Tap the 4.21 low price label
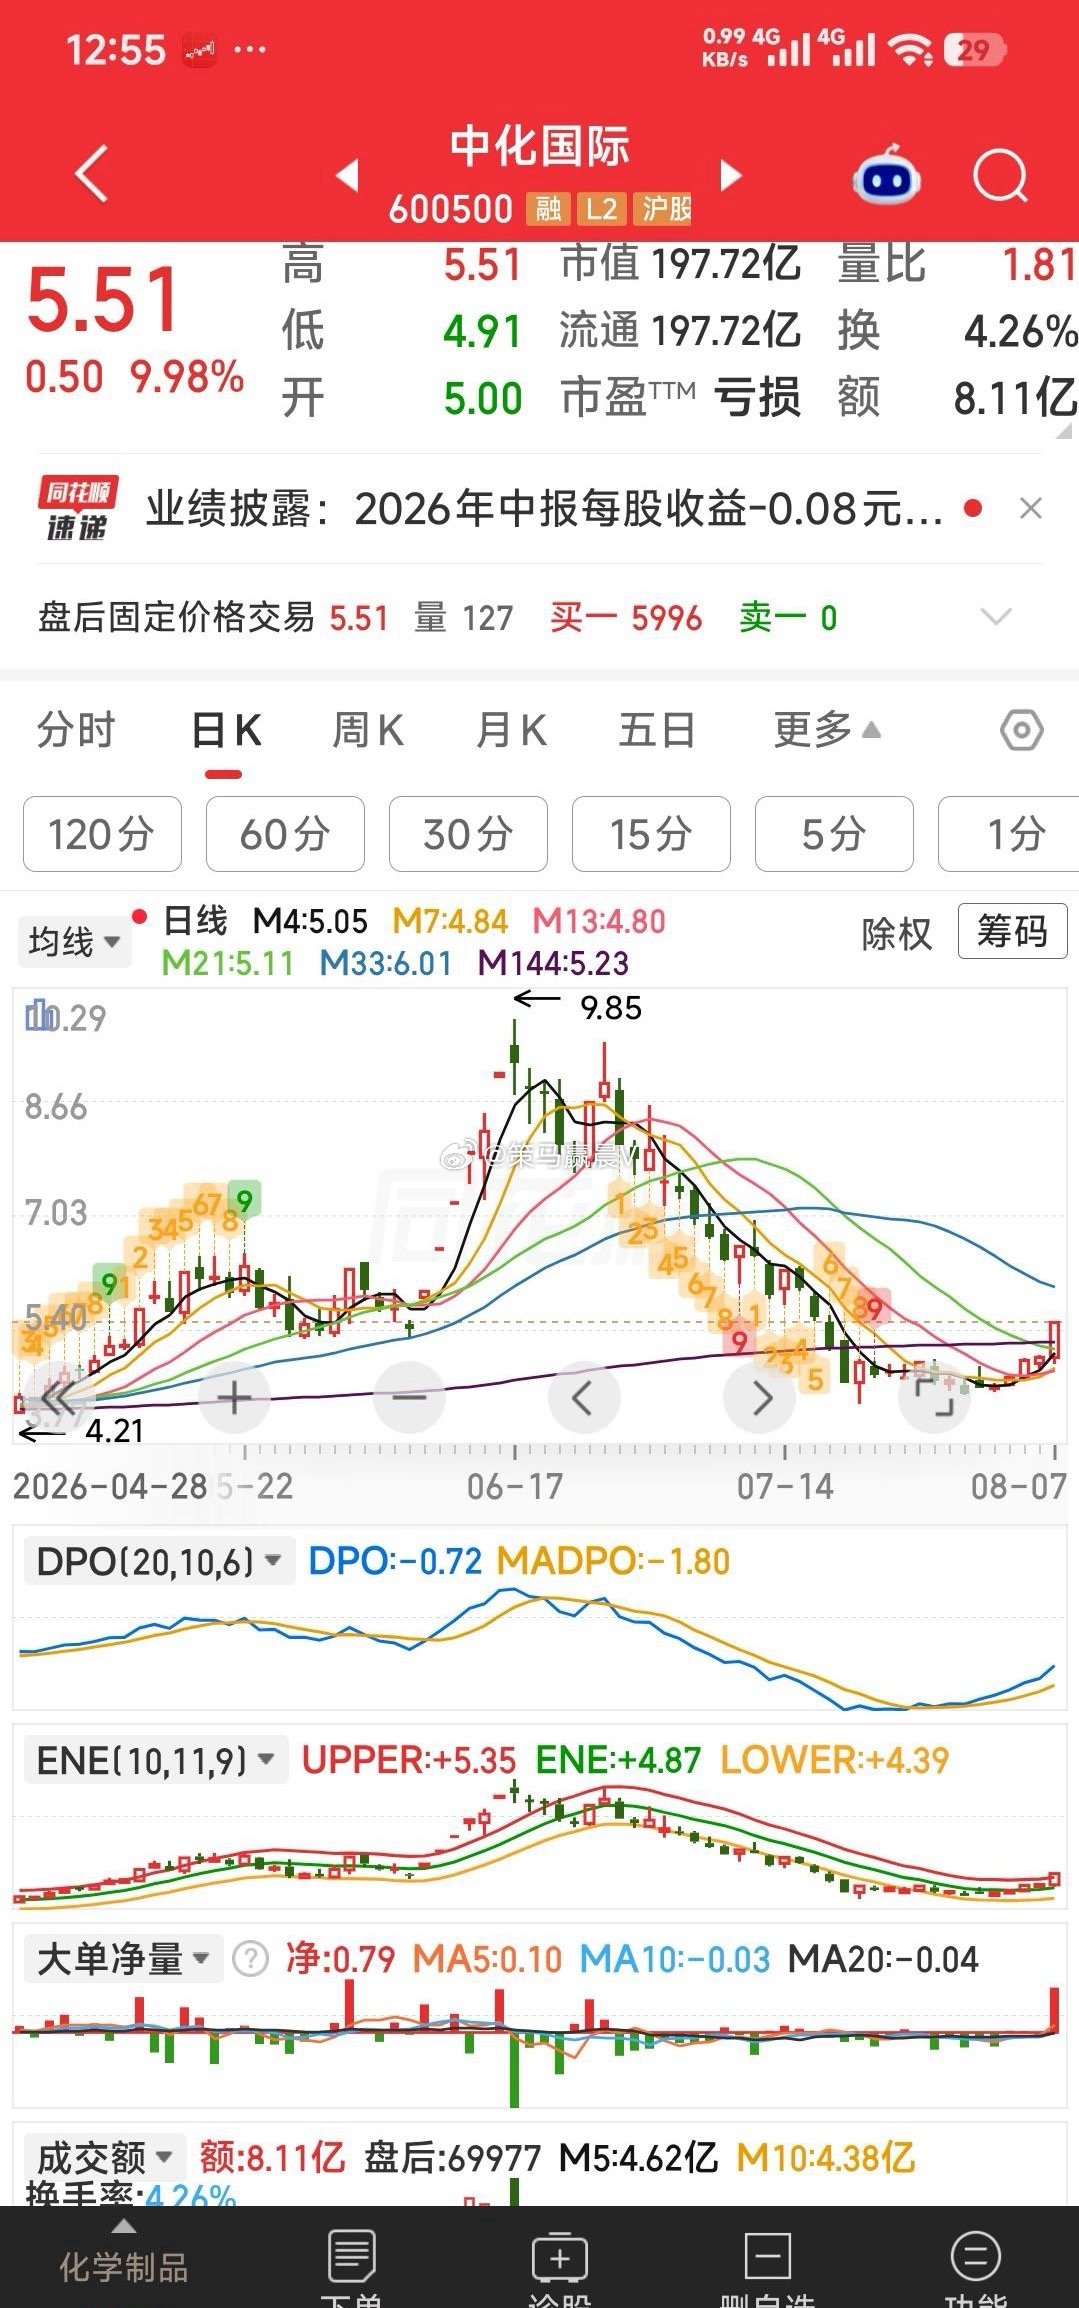This screenshot has width=1079, height=2308. click(114, 1431)
